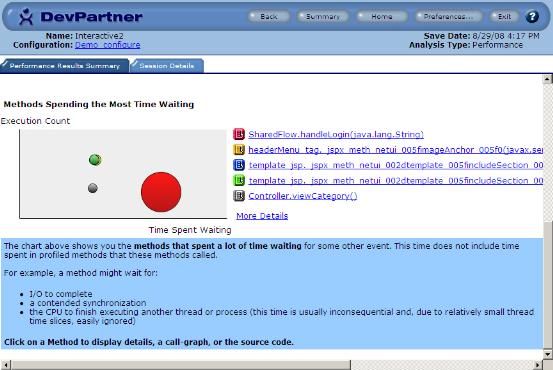Click horizontal scrollbar right arrow
Image resolution: width=553 pixels, height=370 pixels.
tap(537, 365)
